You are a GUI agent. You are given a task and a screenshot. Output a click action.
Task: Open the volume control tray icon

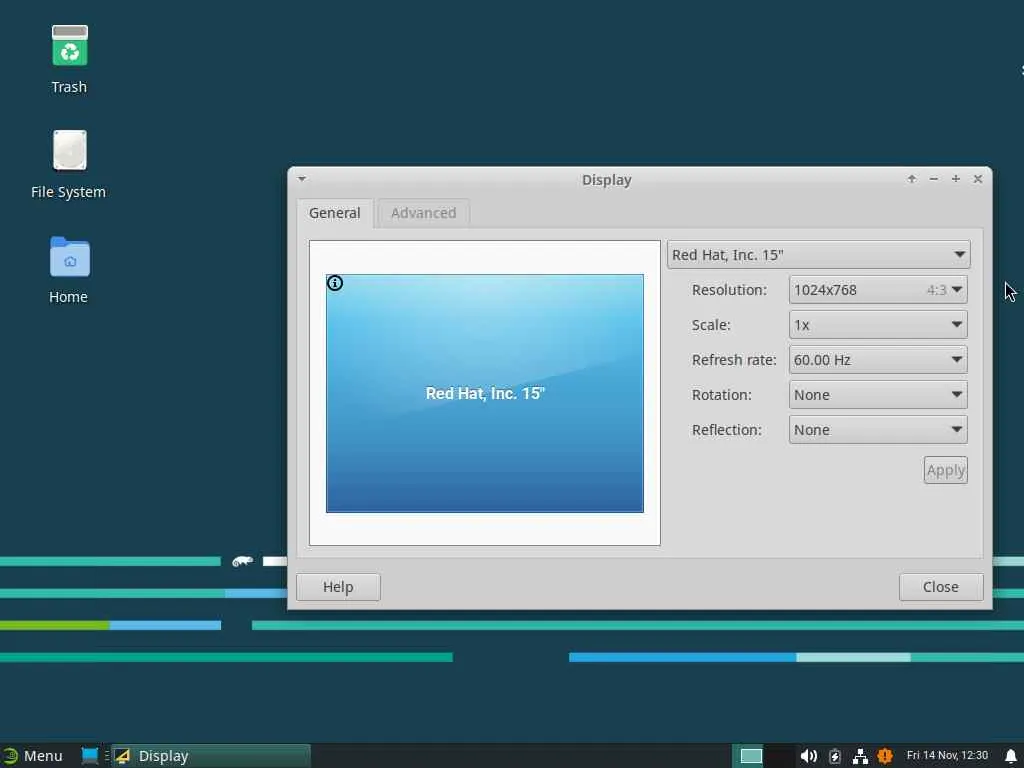[x=808, y=756]
